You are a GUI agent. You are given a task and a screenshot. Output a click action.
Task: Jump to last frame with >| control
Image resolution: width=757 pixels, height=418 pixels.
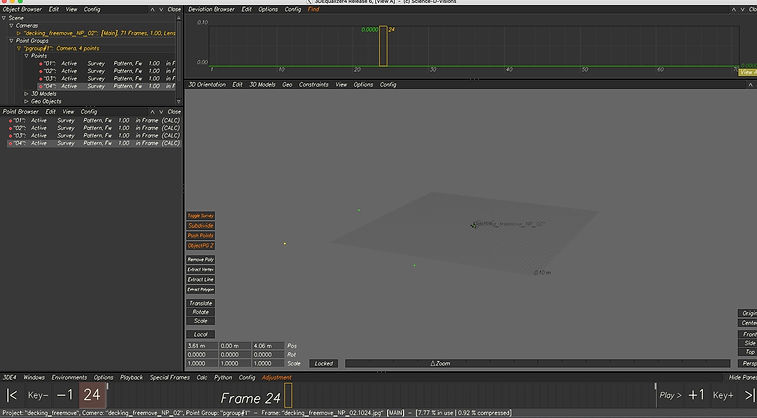click(750, 395)
